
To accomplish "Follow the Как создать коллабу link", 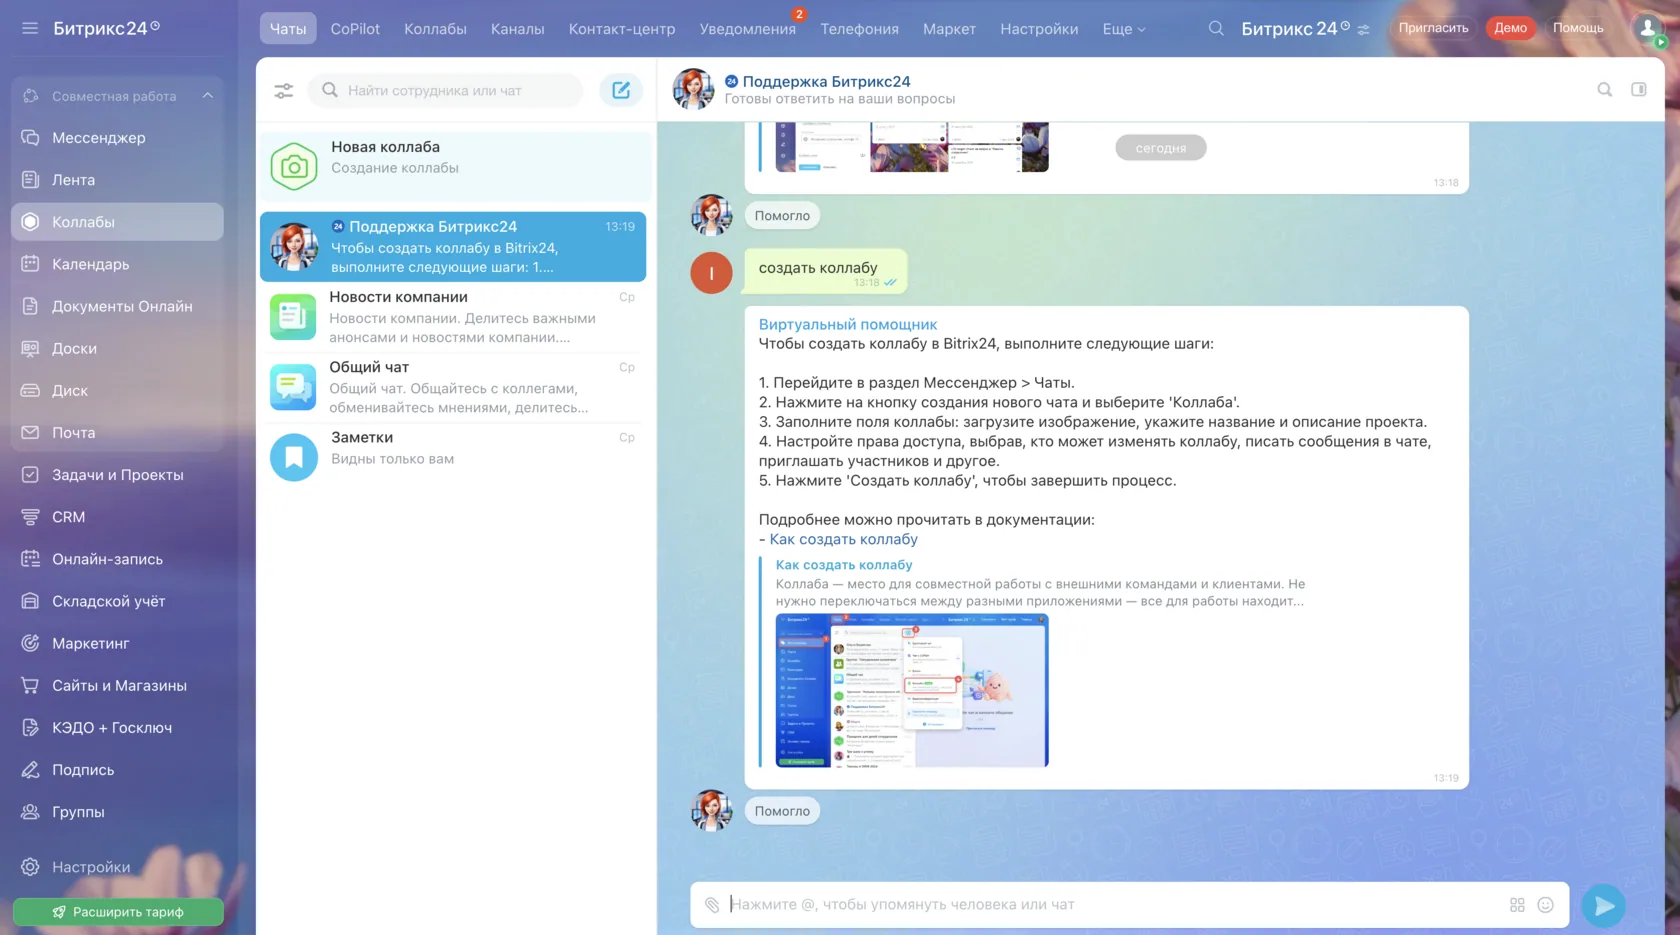I will coord(843,539).
